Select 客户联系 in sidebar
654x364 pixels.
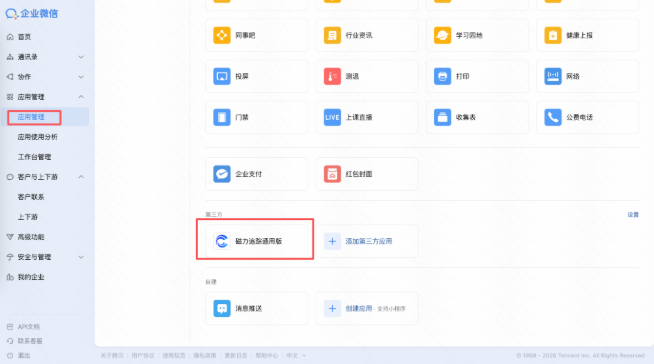pos(31,197)
